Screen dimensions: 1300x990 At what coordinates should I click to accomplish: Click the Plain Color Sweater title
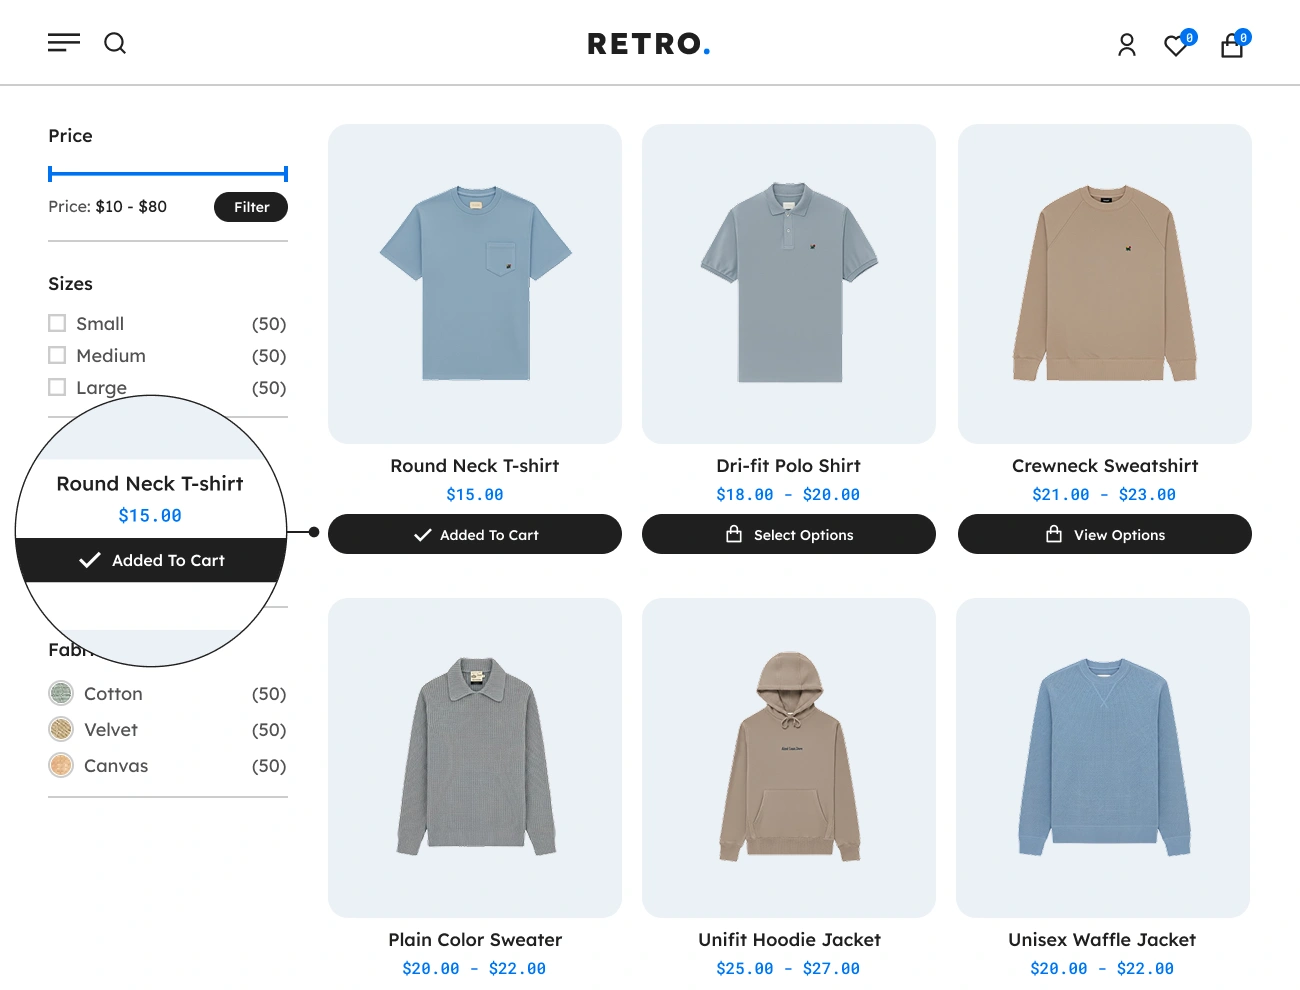[475, 940]
